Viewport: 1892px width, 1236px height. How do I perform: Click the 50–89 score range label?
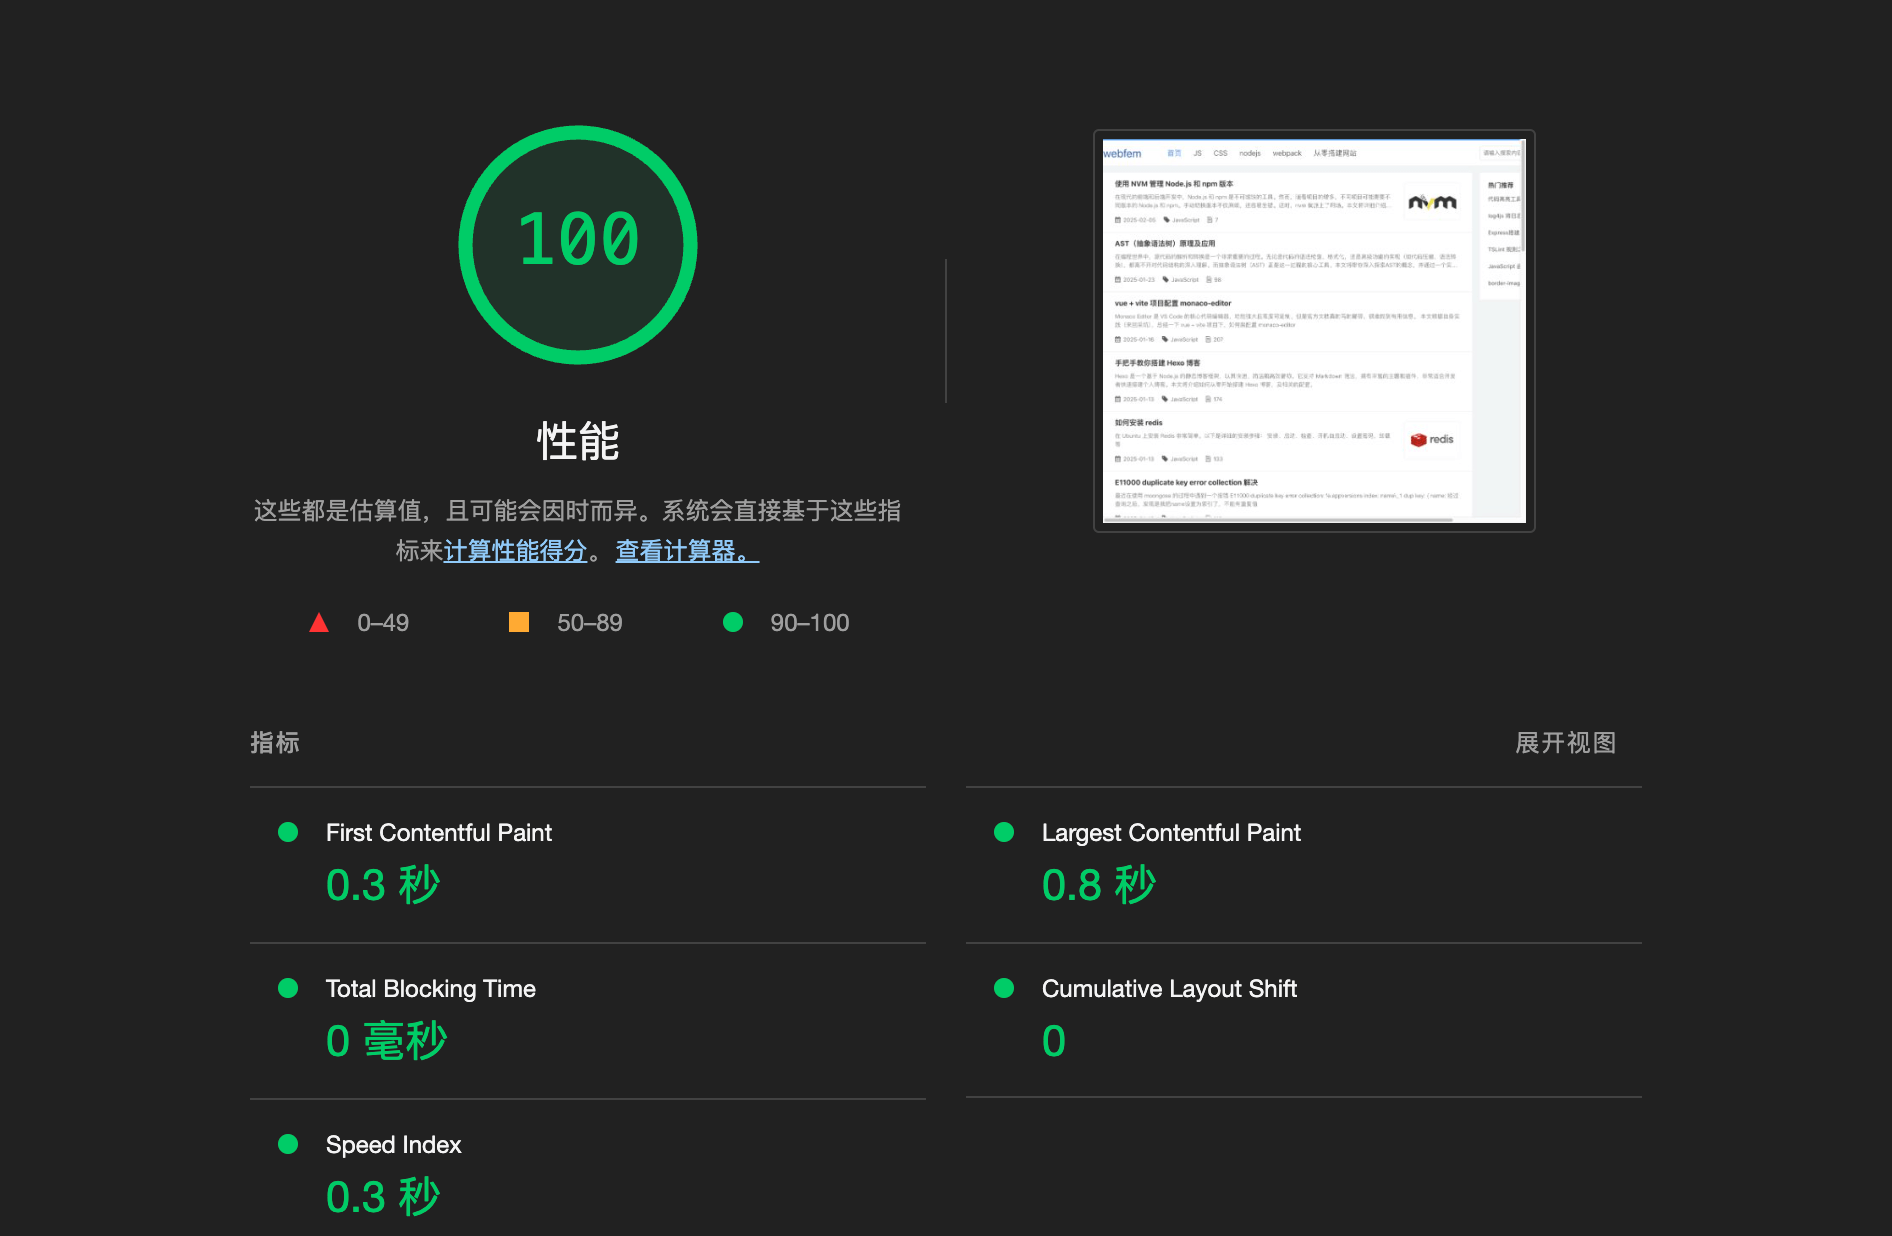click(x=590, y=623)
